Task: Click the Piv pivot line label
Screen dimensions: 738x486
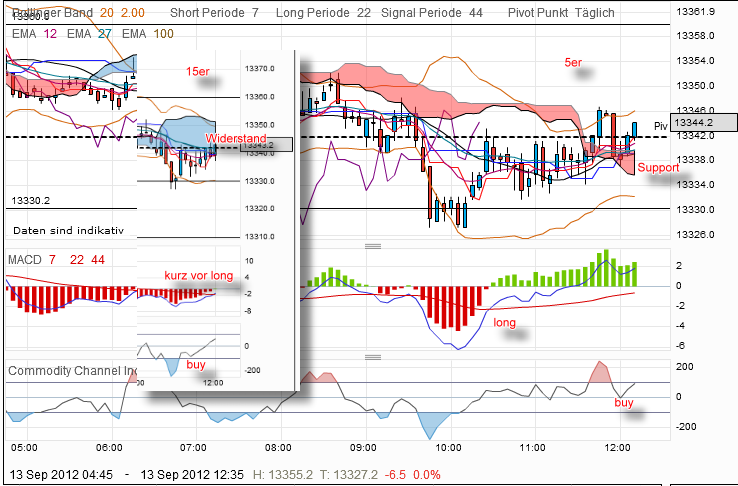Action: (661, 126)
